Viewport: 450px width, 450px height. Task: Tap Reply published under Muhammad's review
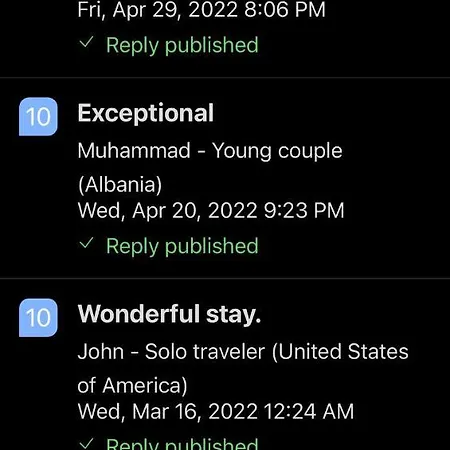(x=182, y=246)
